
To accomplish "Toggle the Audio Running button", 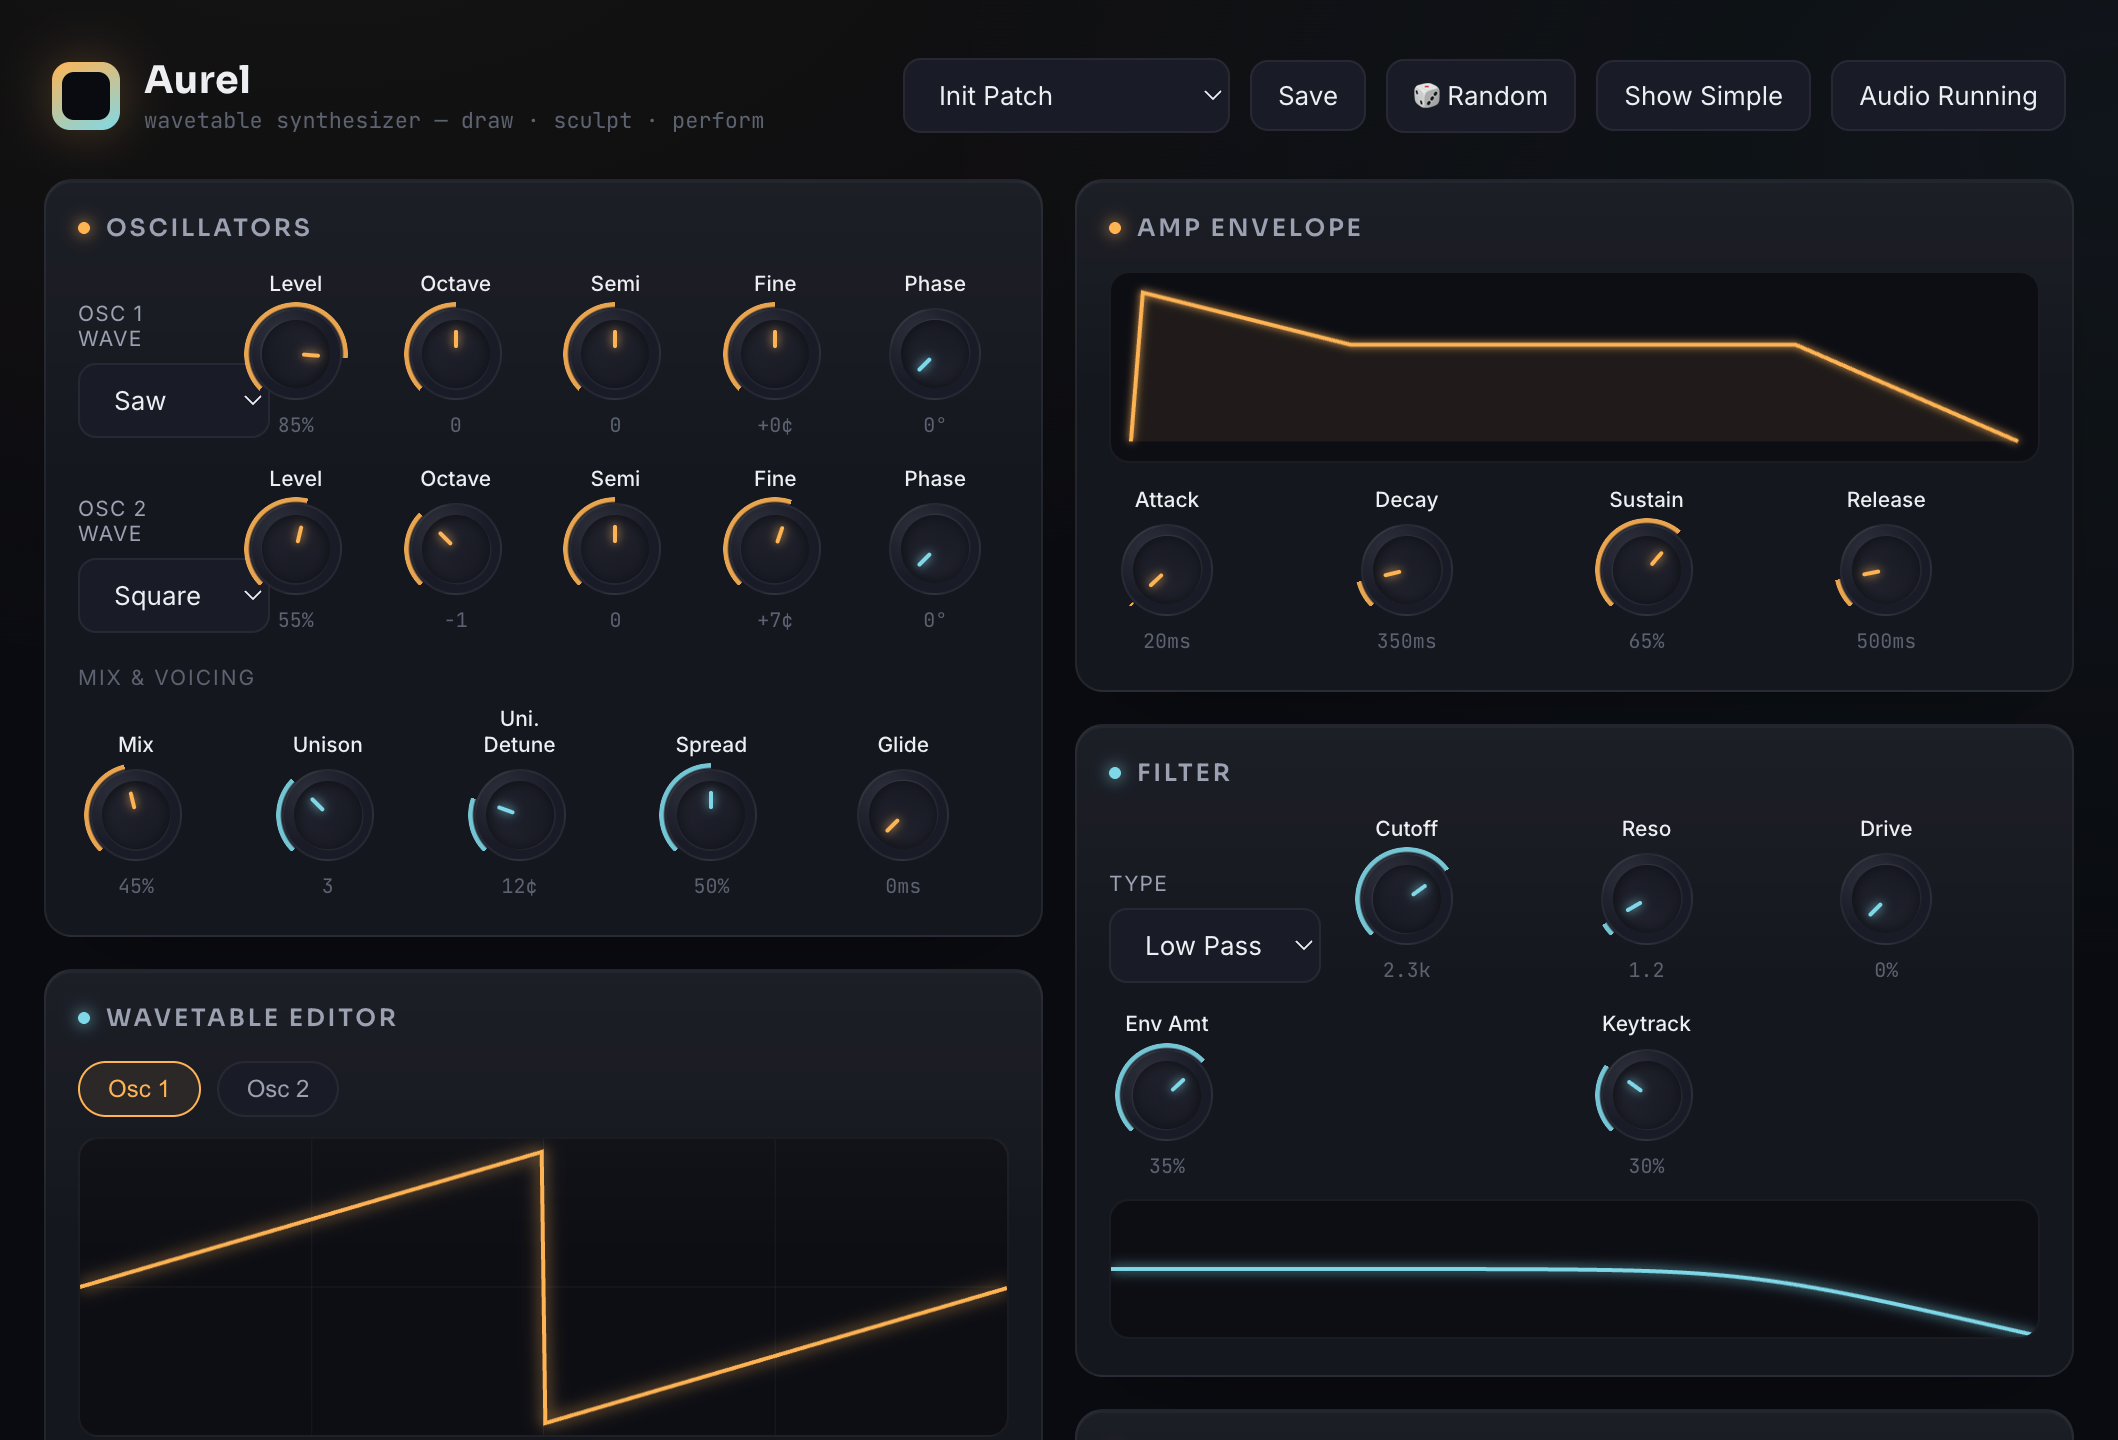I will (1947, 96).
